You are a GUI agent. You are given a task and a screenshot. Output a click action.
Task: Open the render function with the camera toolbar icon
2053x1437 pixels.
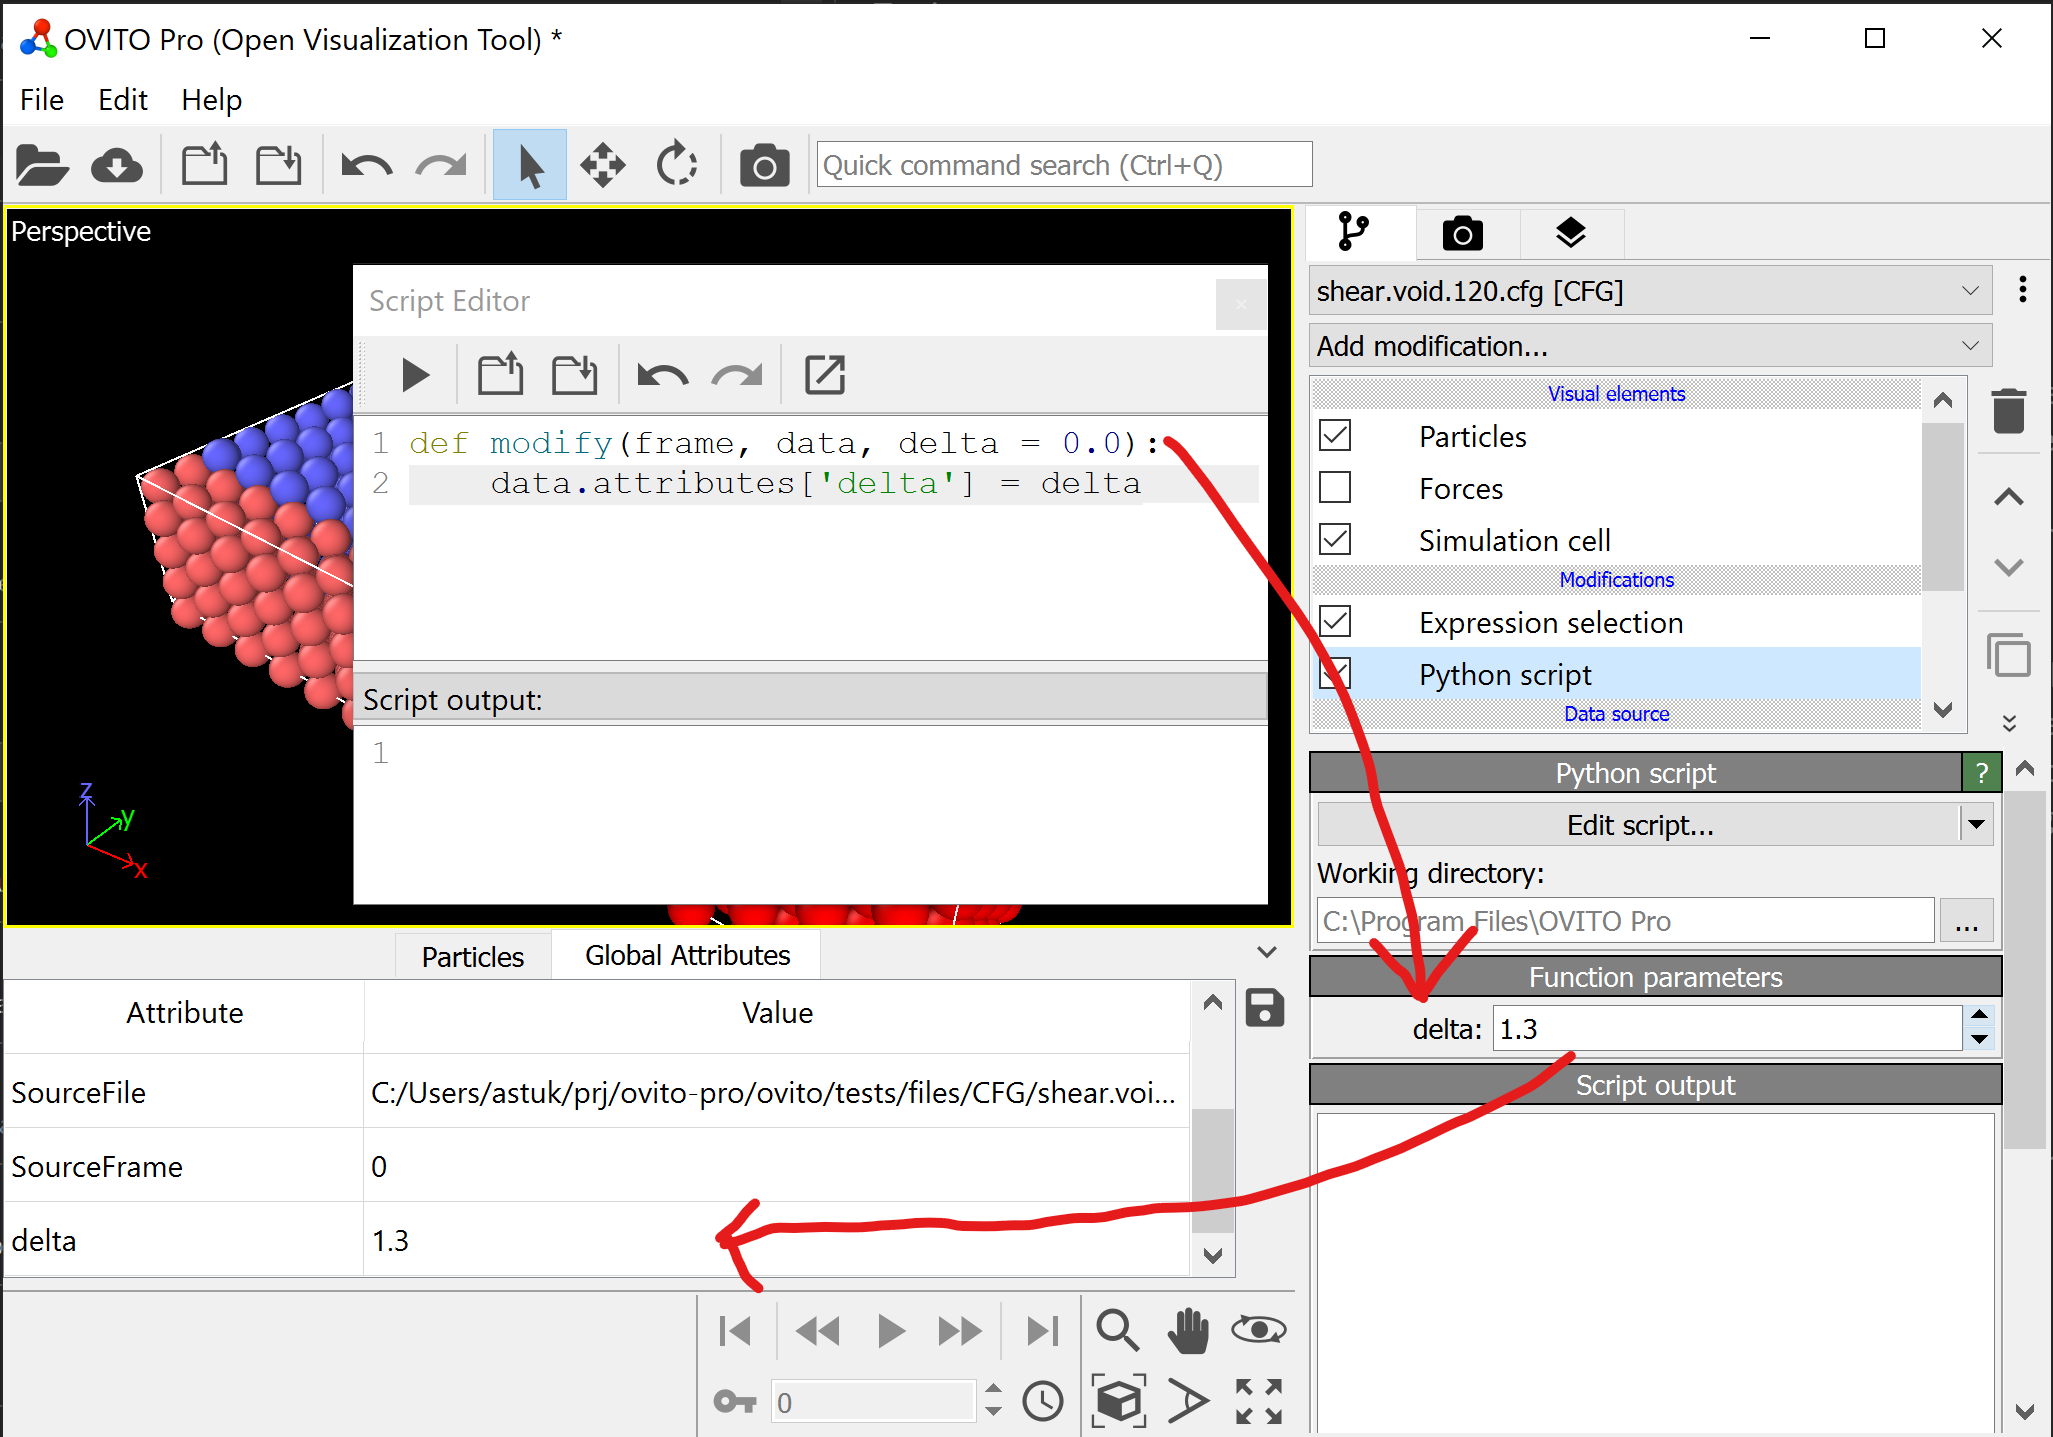pyautogui.click(x=764, y=164)
